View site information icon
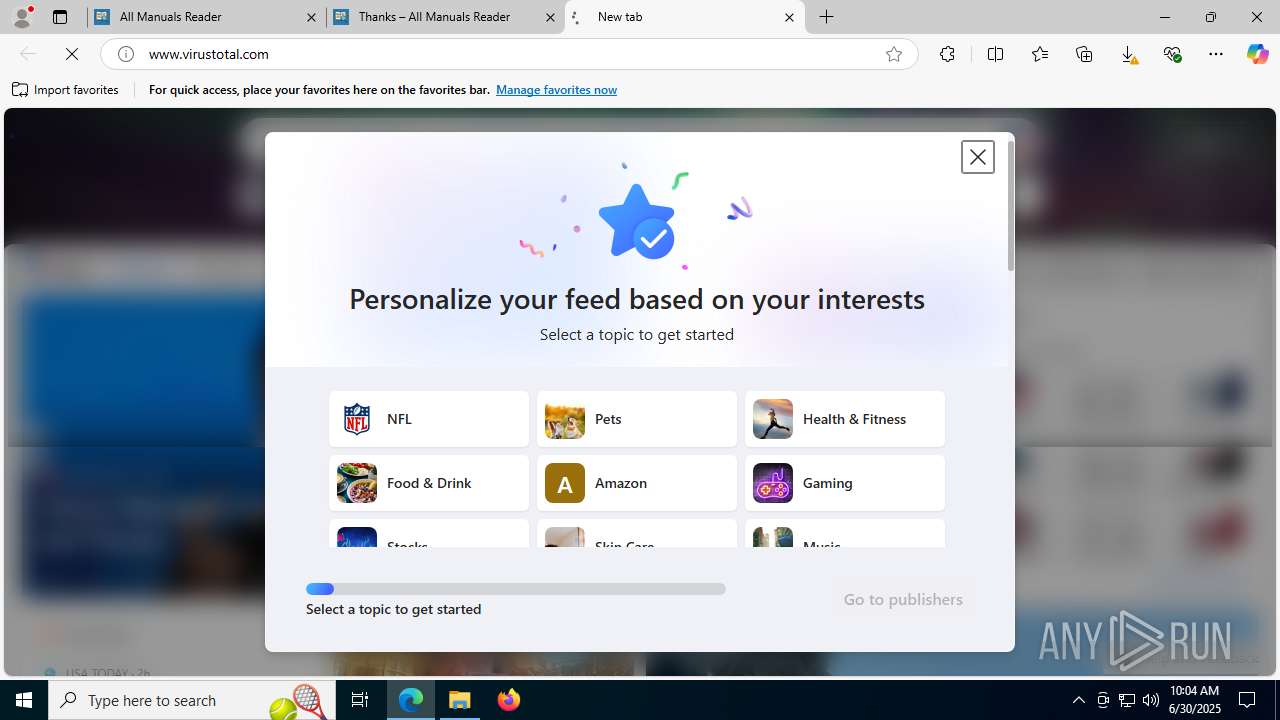Viewport: 1280px width, 720px height. click(x=126, y=54)
